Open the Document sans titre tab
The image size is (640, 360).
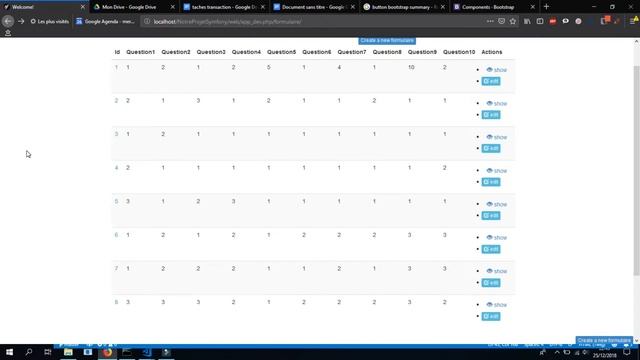314,7
